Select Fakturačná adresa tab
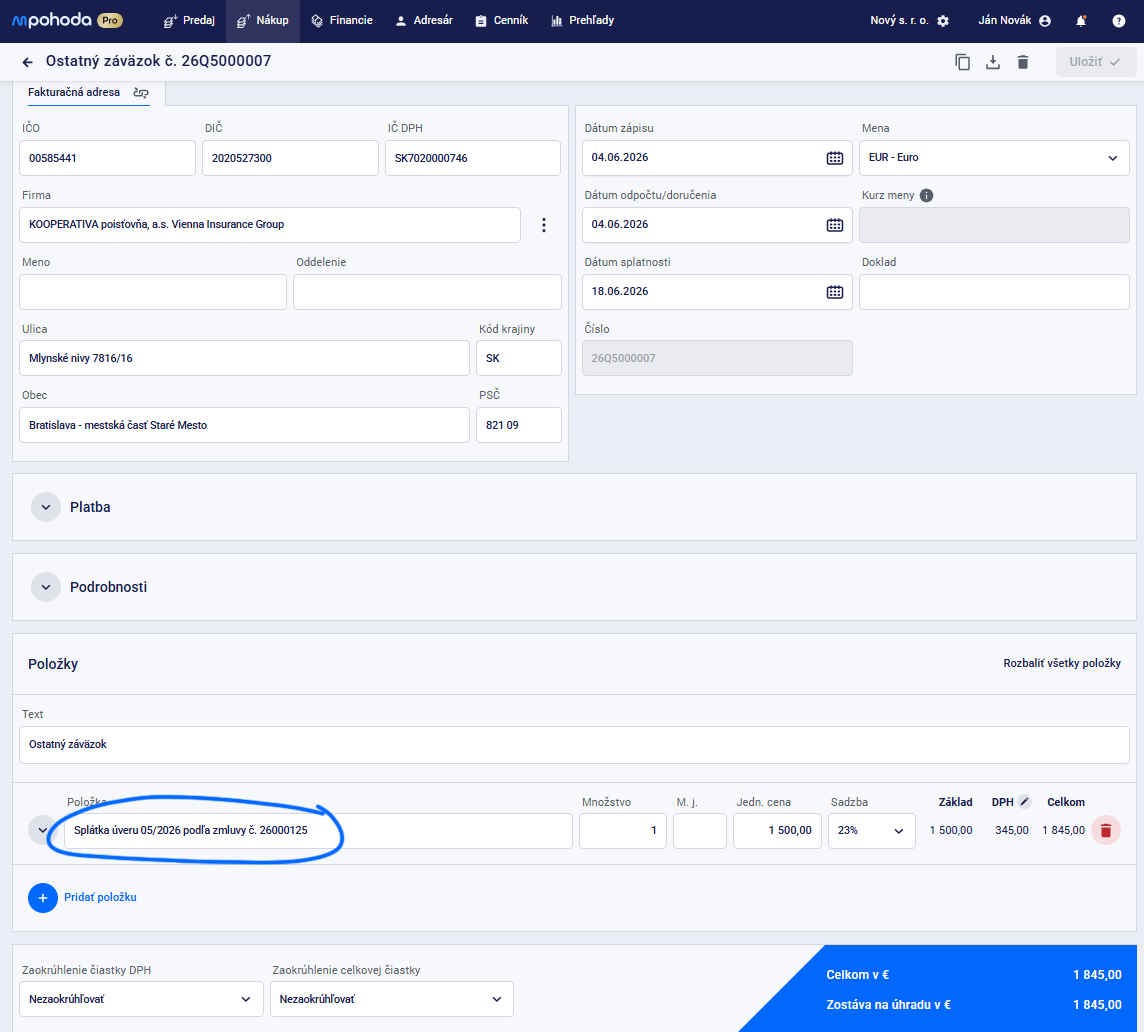1144x1032 pixels. (88, 93)
